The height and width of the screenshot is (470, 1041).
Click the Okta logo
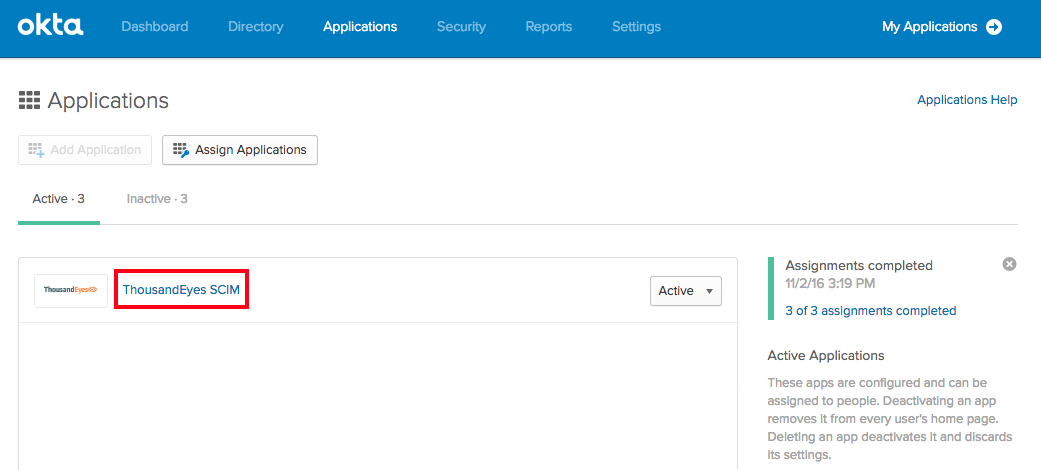coord(50,27)
